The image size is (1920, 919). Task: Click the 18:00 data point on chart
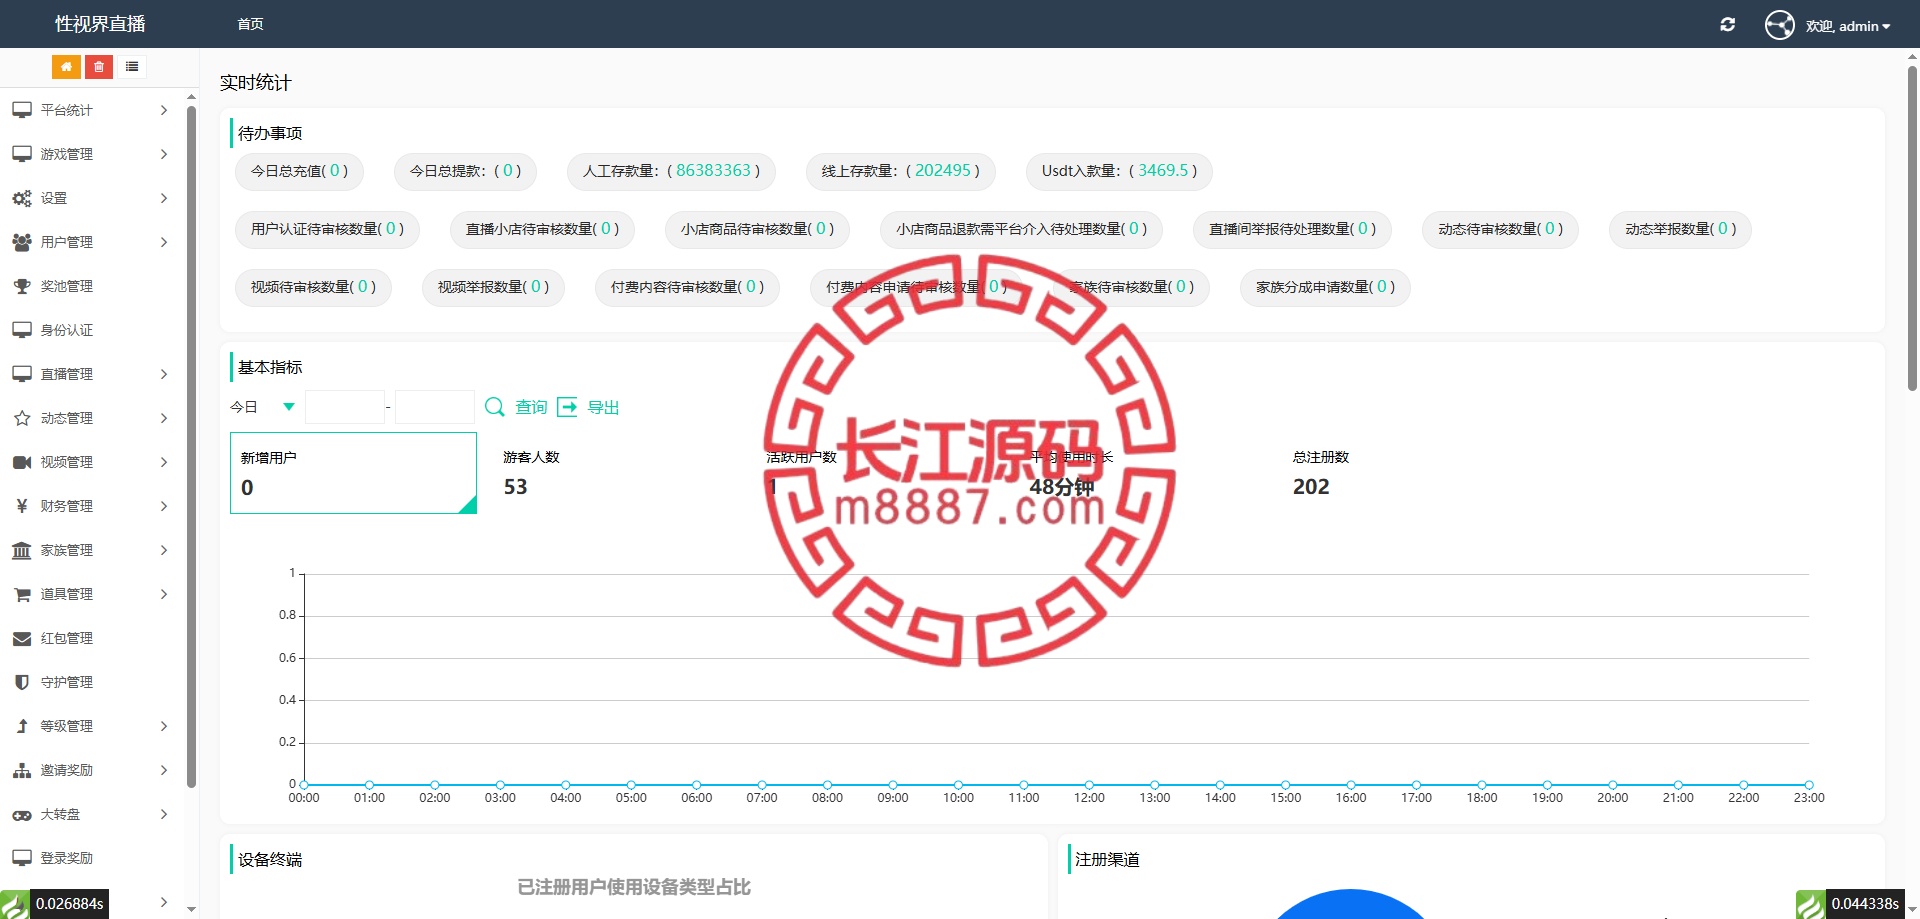coord(1482,785)
